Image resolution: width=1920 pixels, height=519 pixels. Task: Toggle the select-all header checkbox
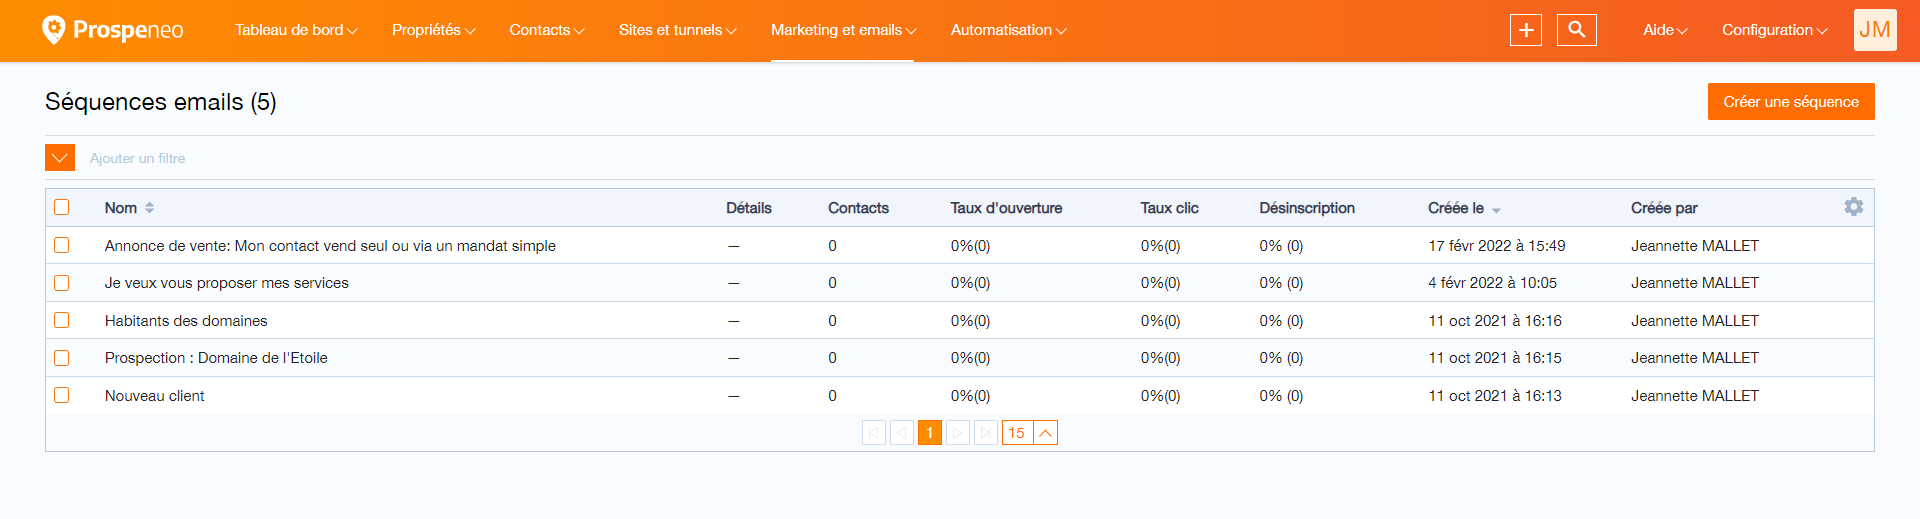coord(62,207)
